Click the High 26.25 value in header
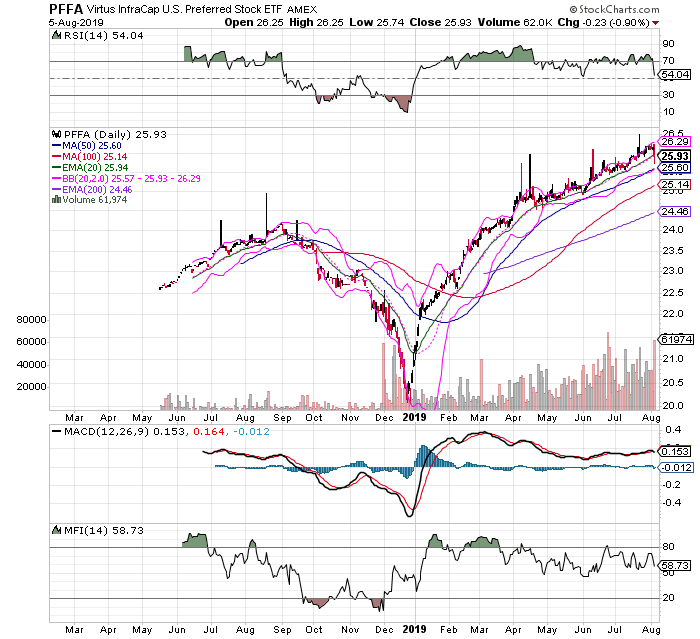The width and height of the screenshot is (700, 639). click(x=316, y=22)
